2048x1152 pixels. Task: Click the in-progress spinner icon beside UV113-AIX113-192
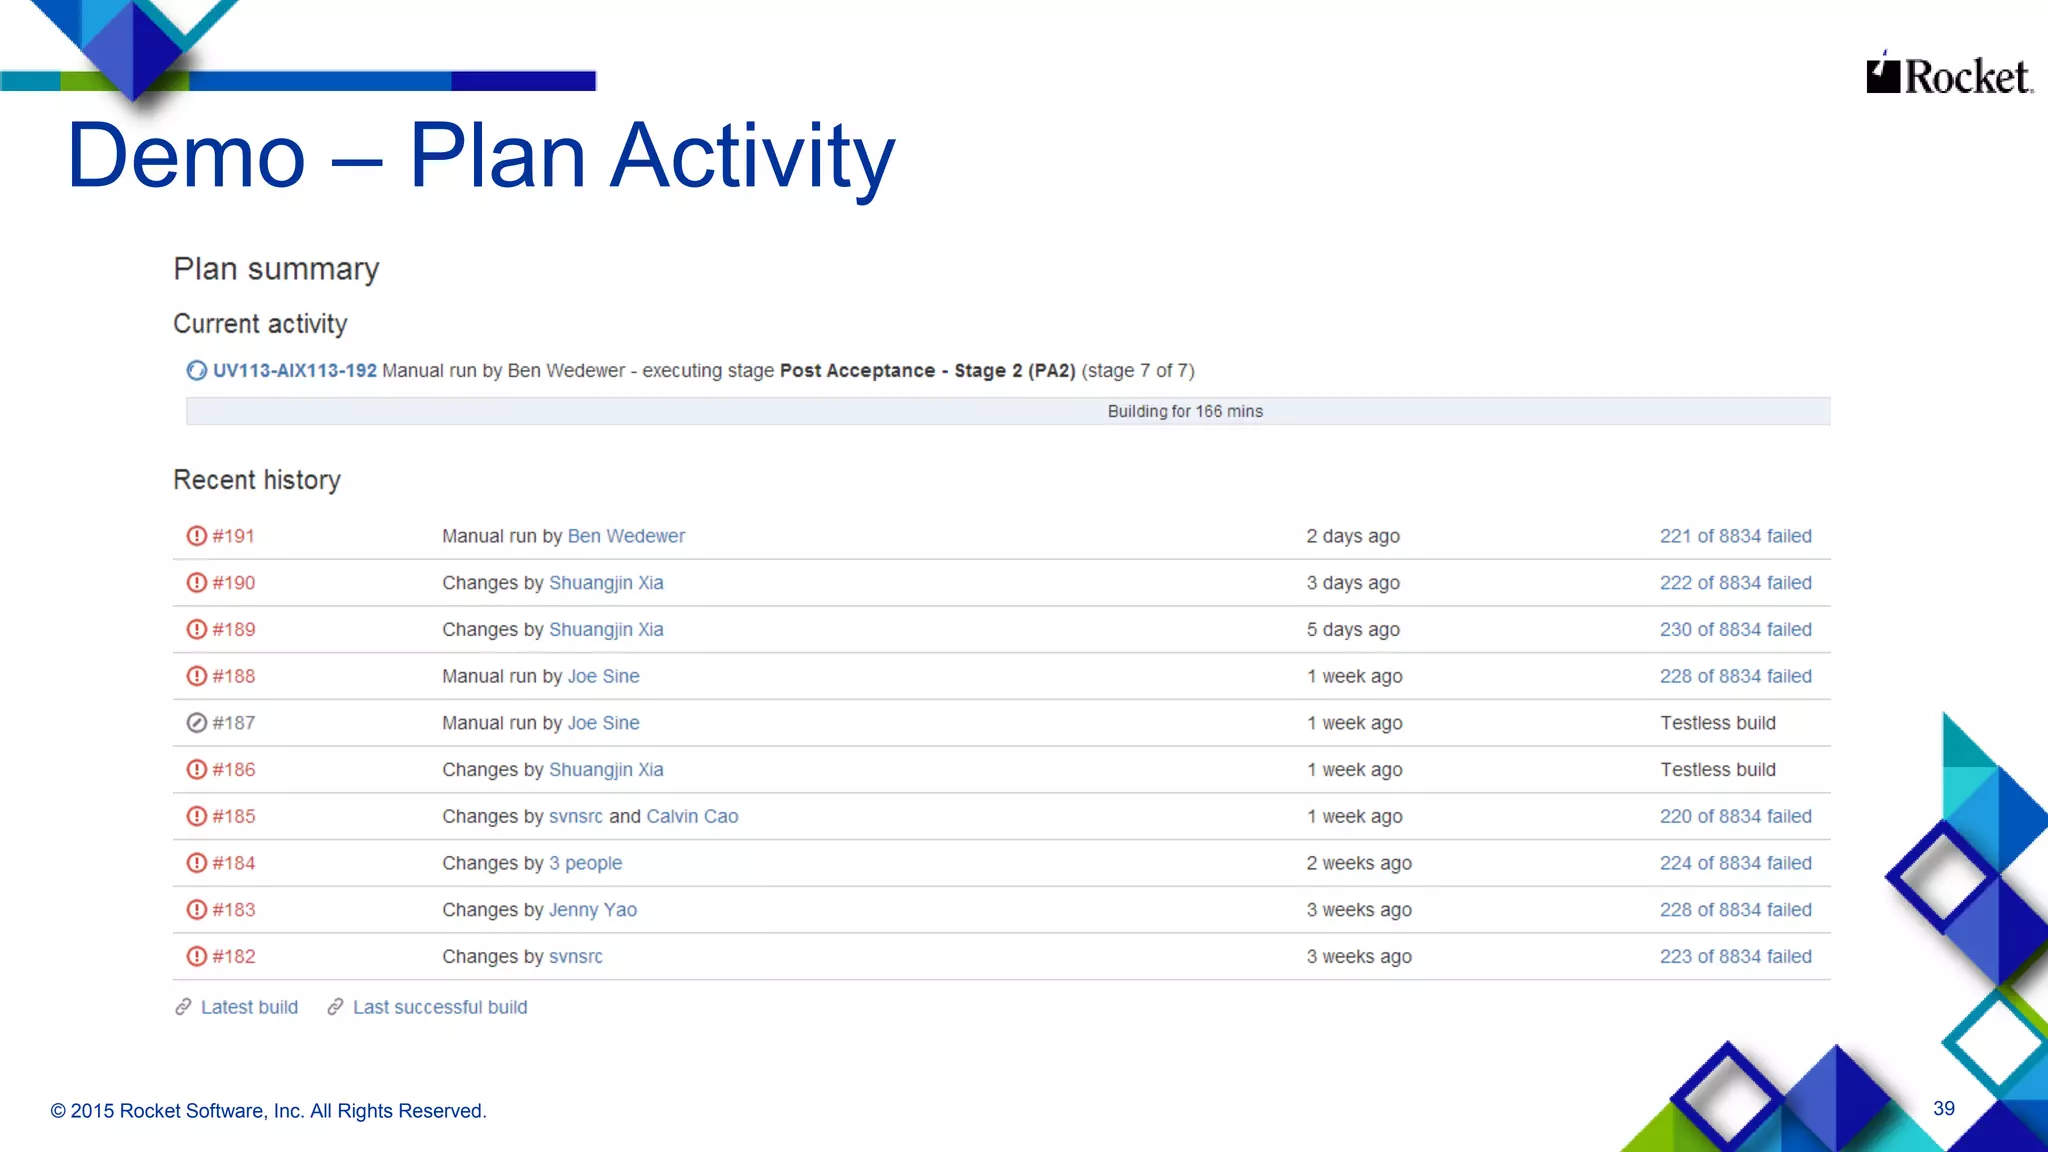(x=197, y=371)
